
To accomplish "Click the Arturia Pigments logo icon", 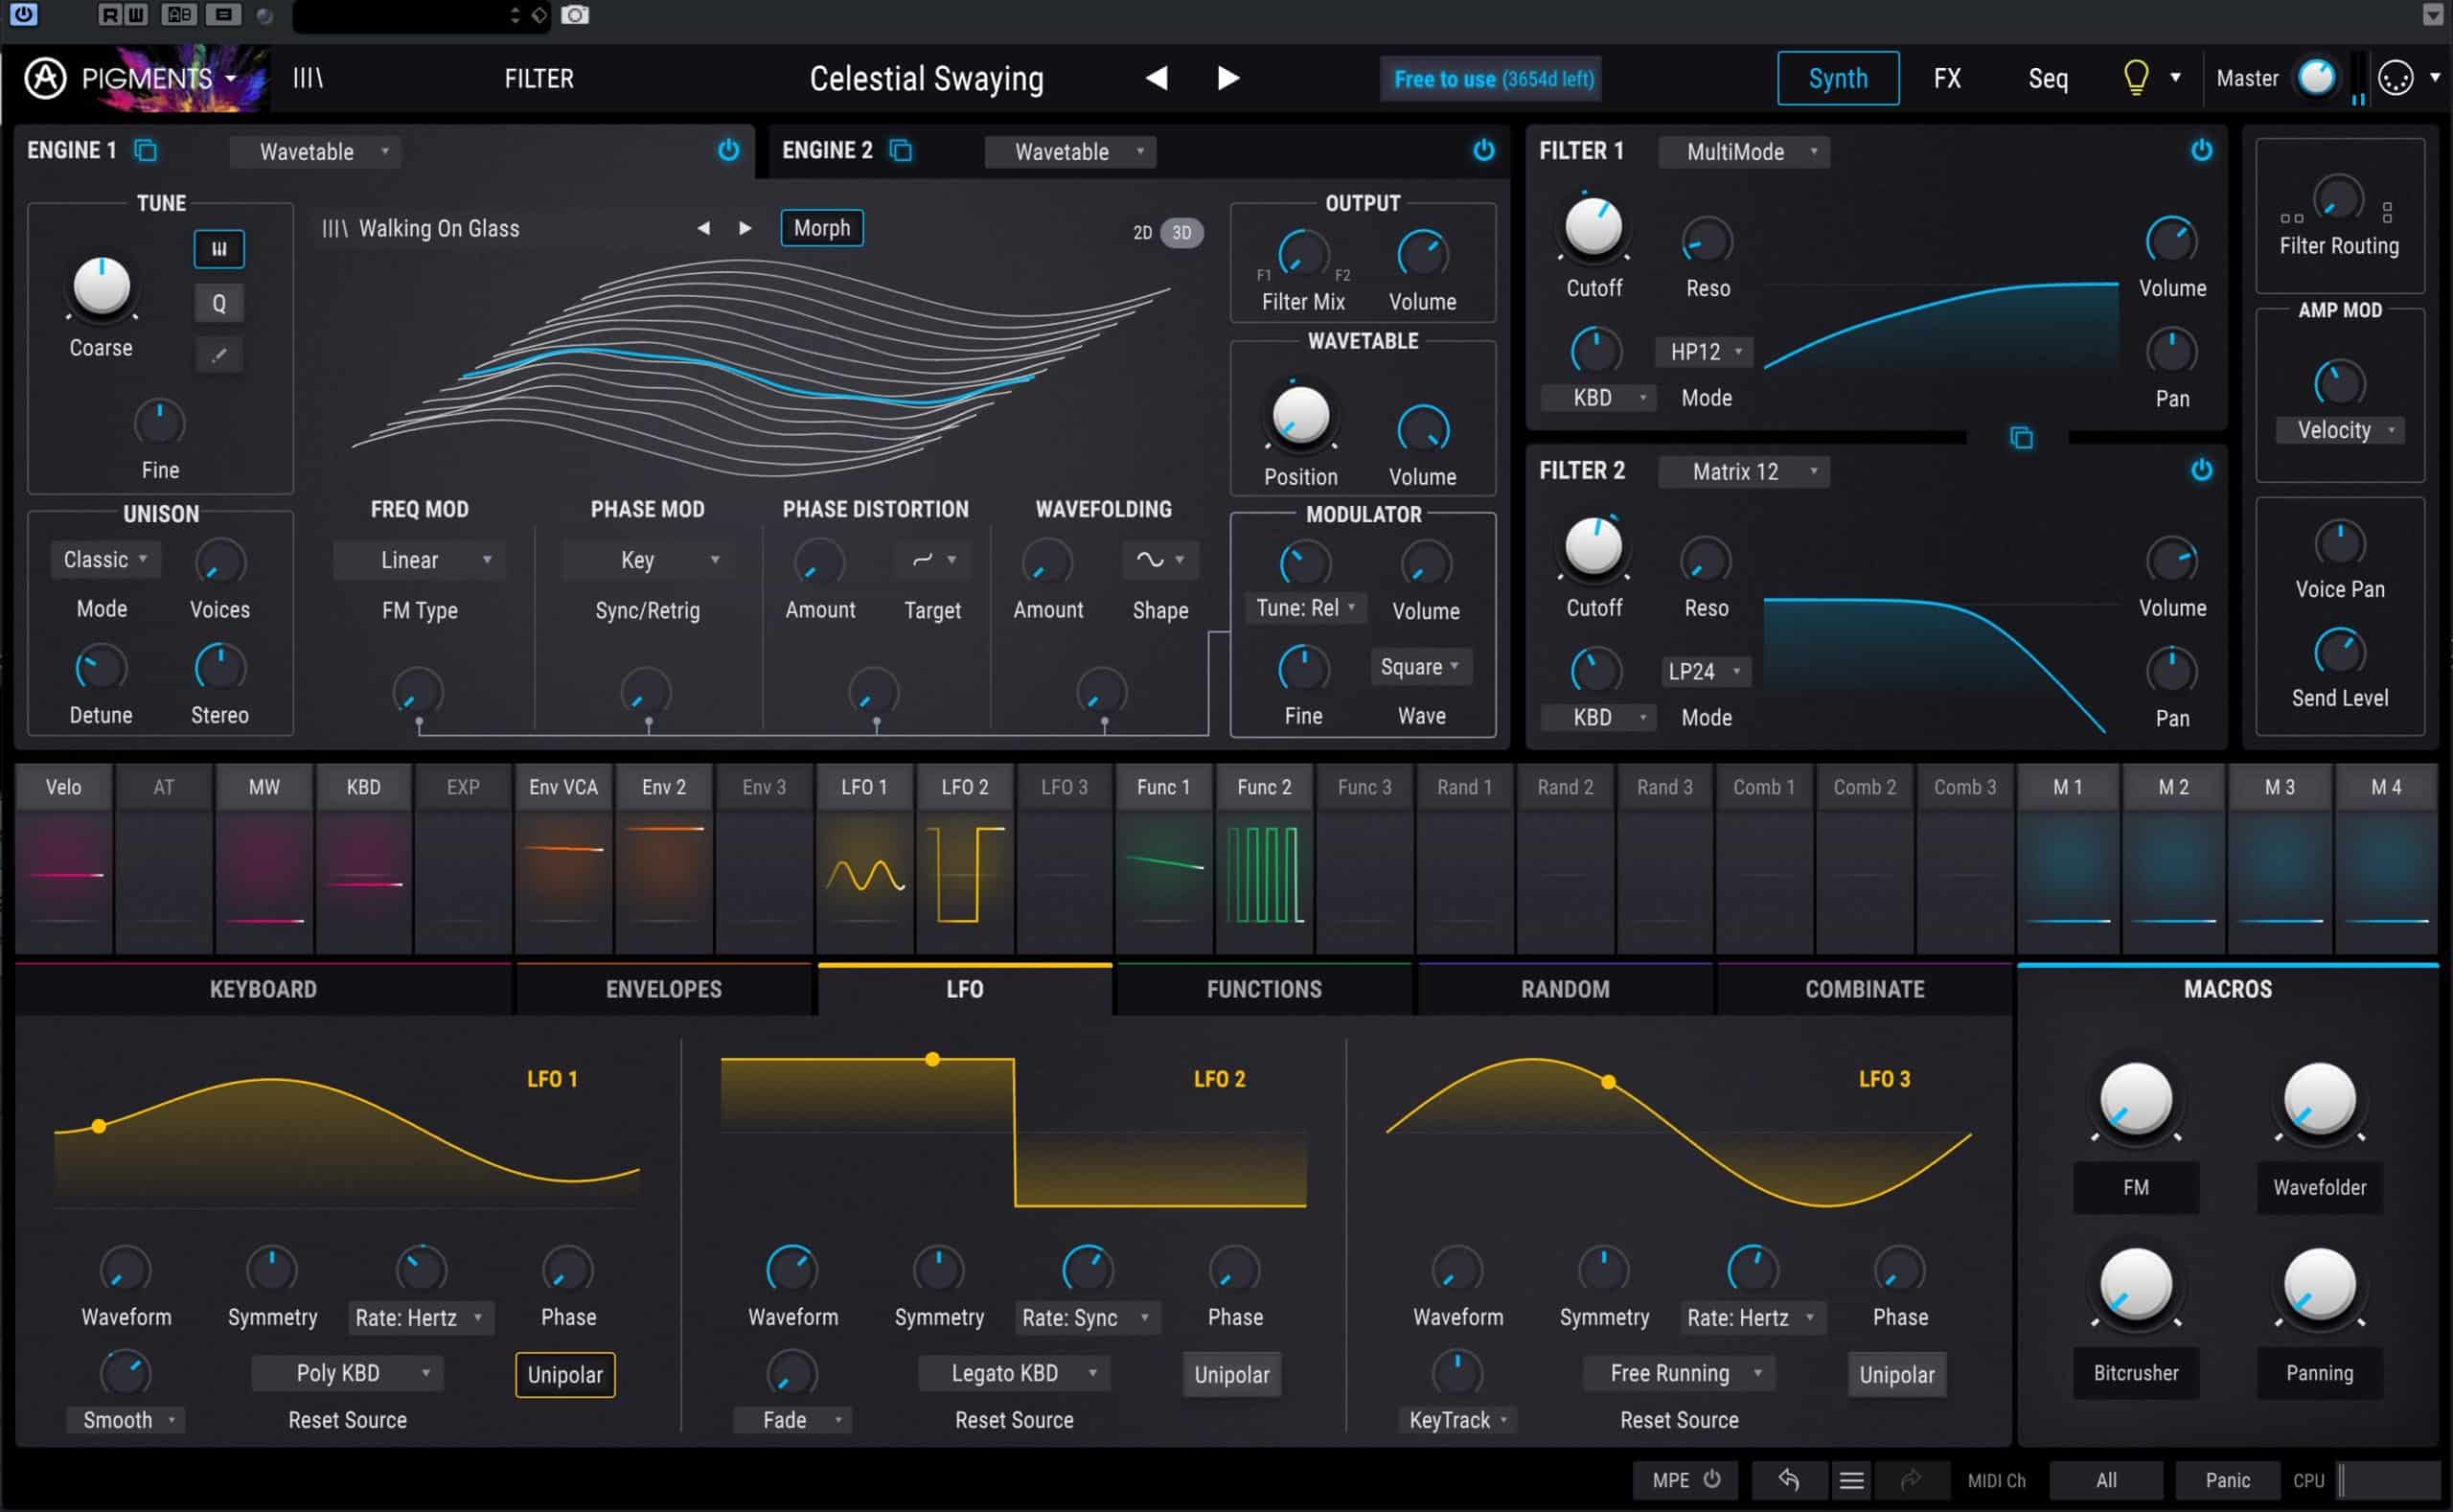I will (x=45, y=78).
